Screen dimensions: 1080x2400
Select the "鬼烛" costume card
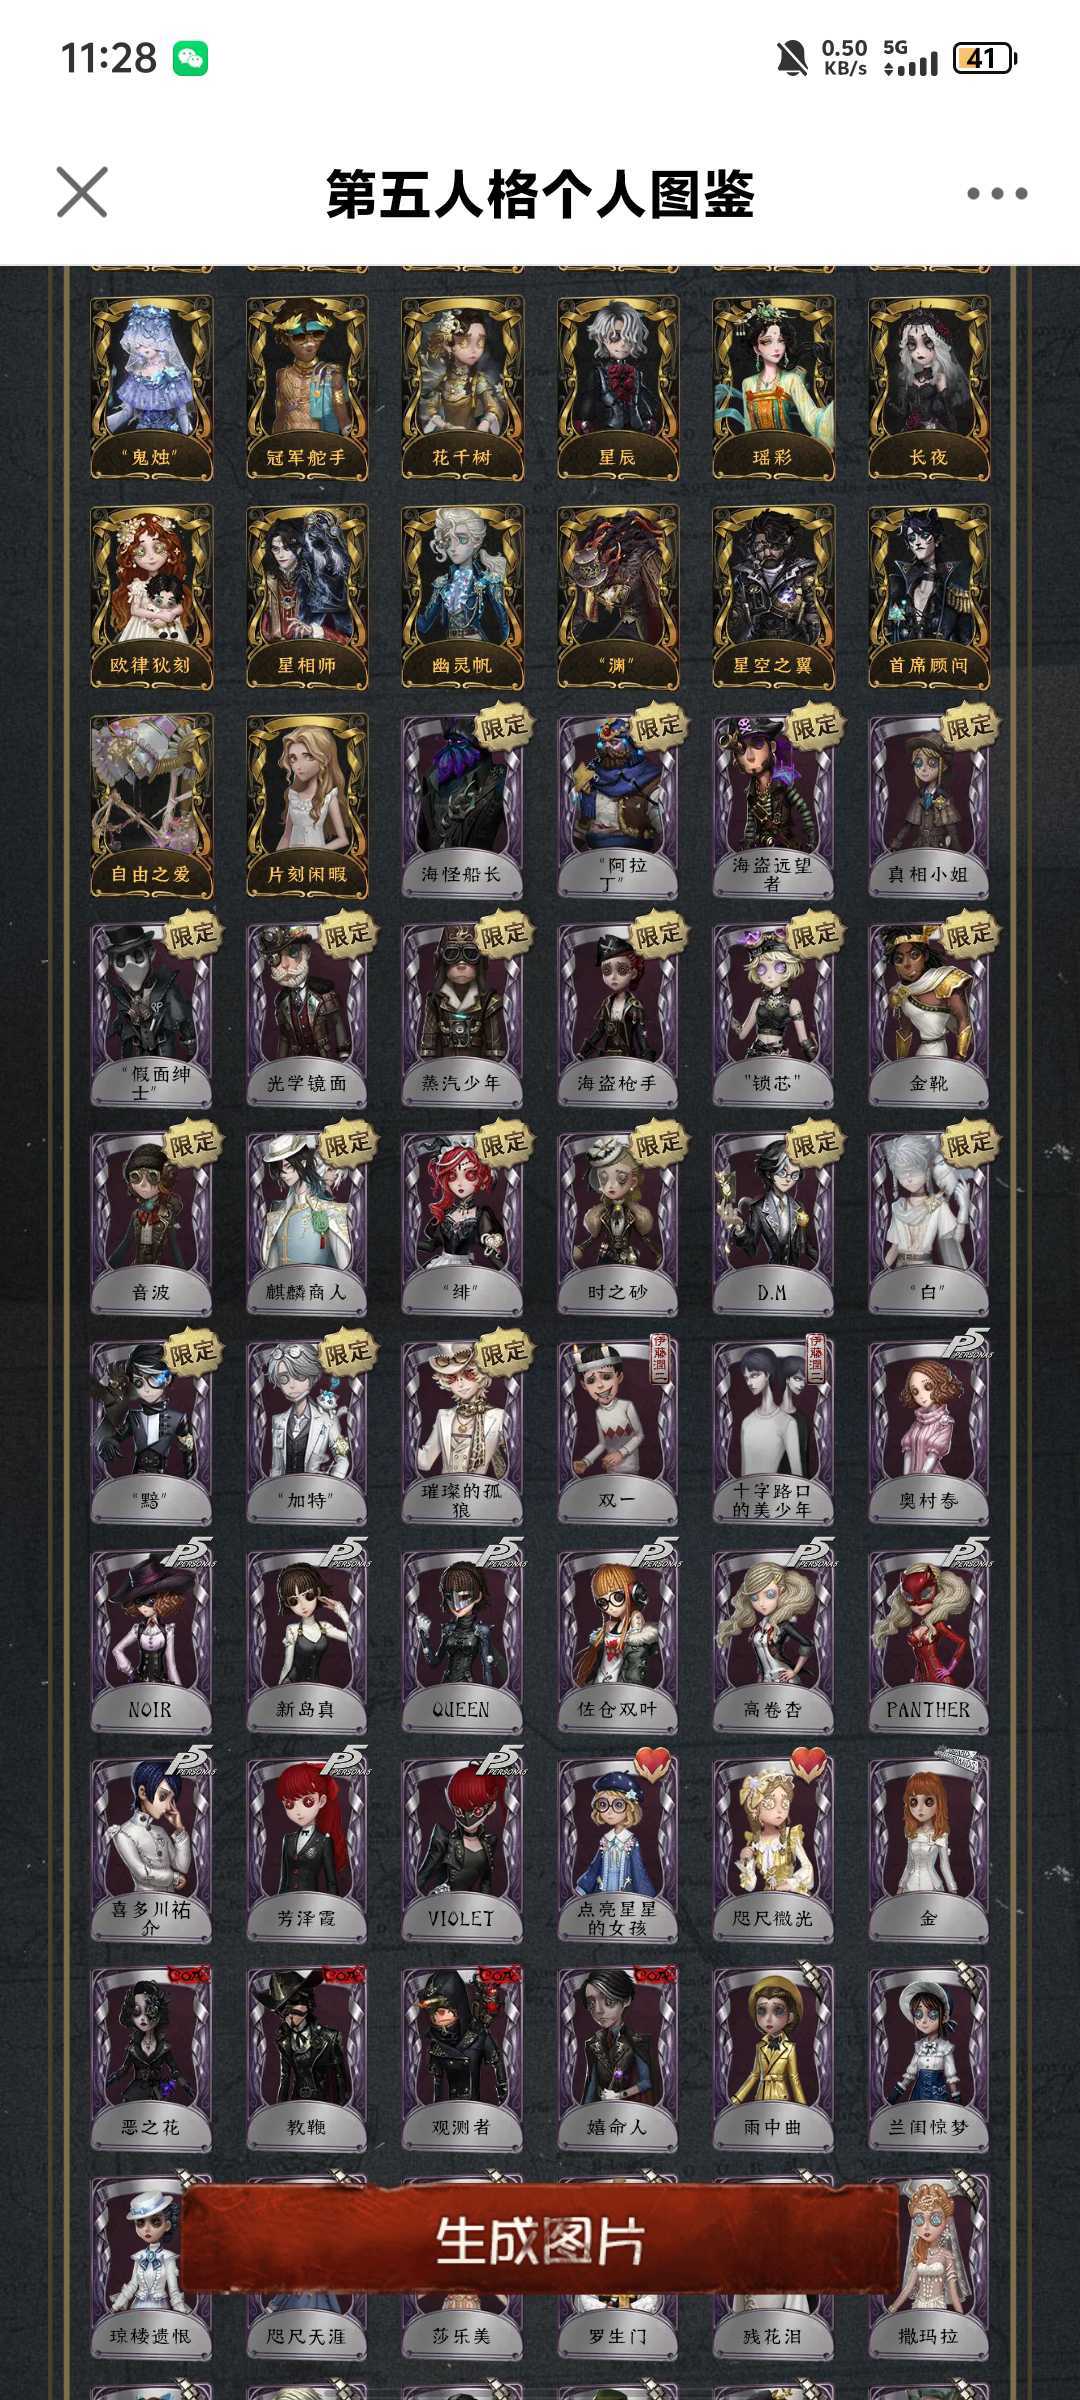(x=151, y=388)
